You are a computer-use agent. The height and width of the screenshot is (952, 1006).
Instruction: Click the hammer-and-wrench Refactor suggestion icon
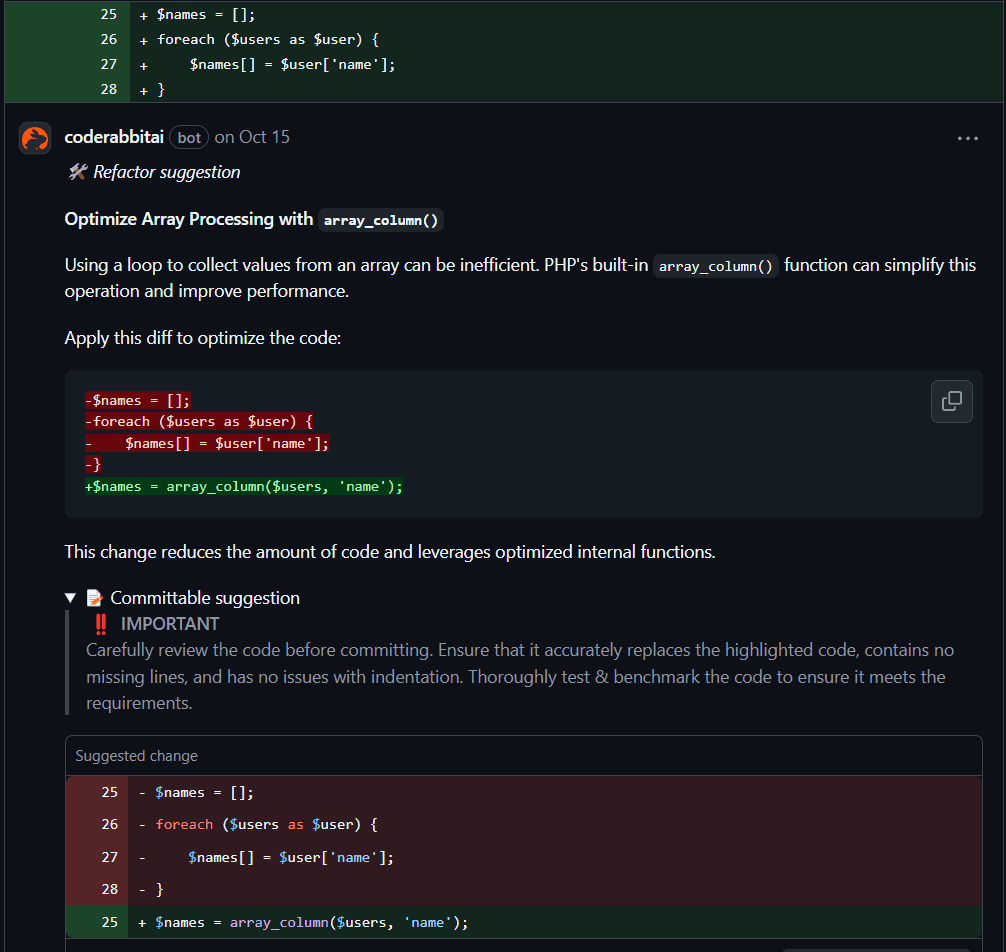pyautogui.click(x=77, y=172)
